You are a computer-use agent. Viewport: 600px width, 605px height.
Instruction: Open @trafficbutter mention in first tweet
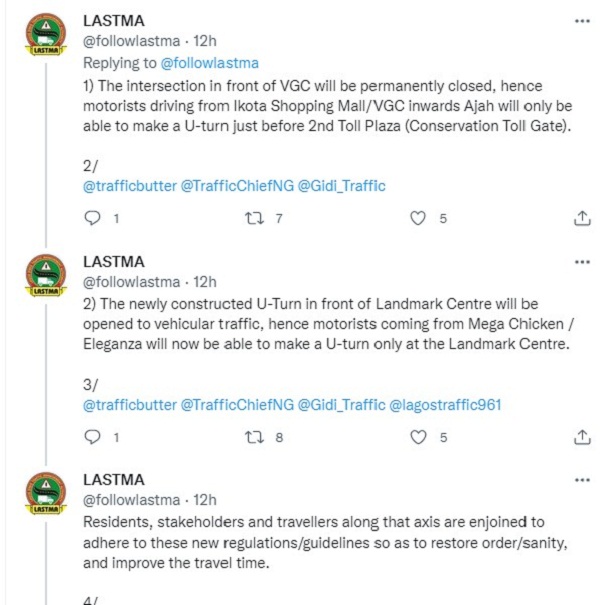pos(130,186)
